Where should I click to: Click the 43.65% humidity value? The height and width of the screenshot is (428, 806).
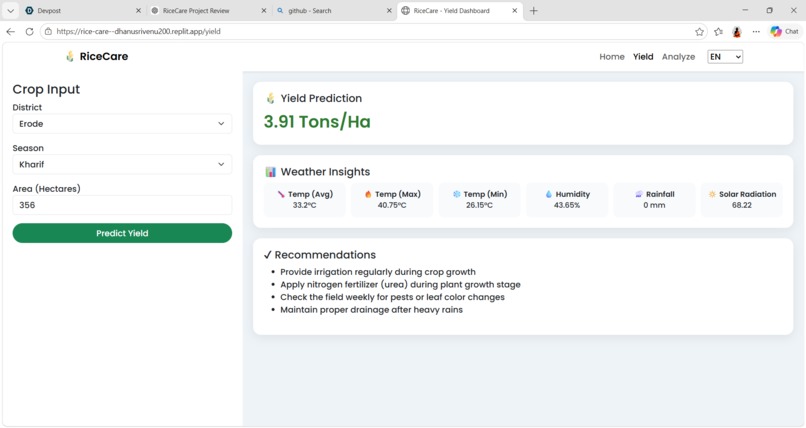pos(567,205)
